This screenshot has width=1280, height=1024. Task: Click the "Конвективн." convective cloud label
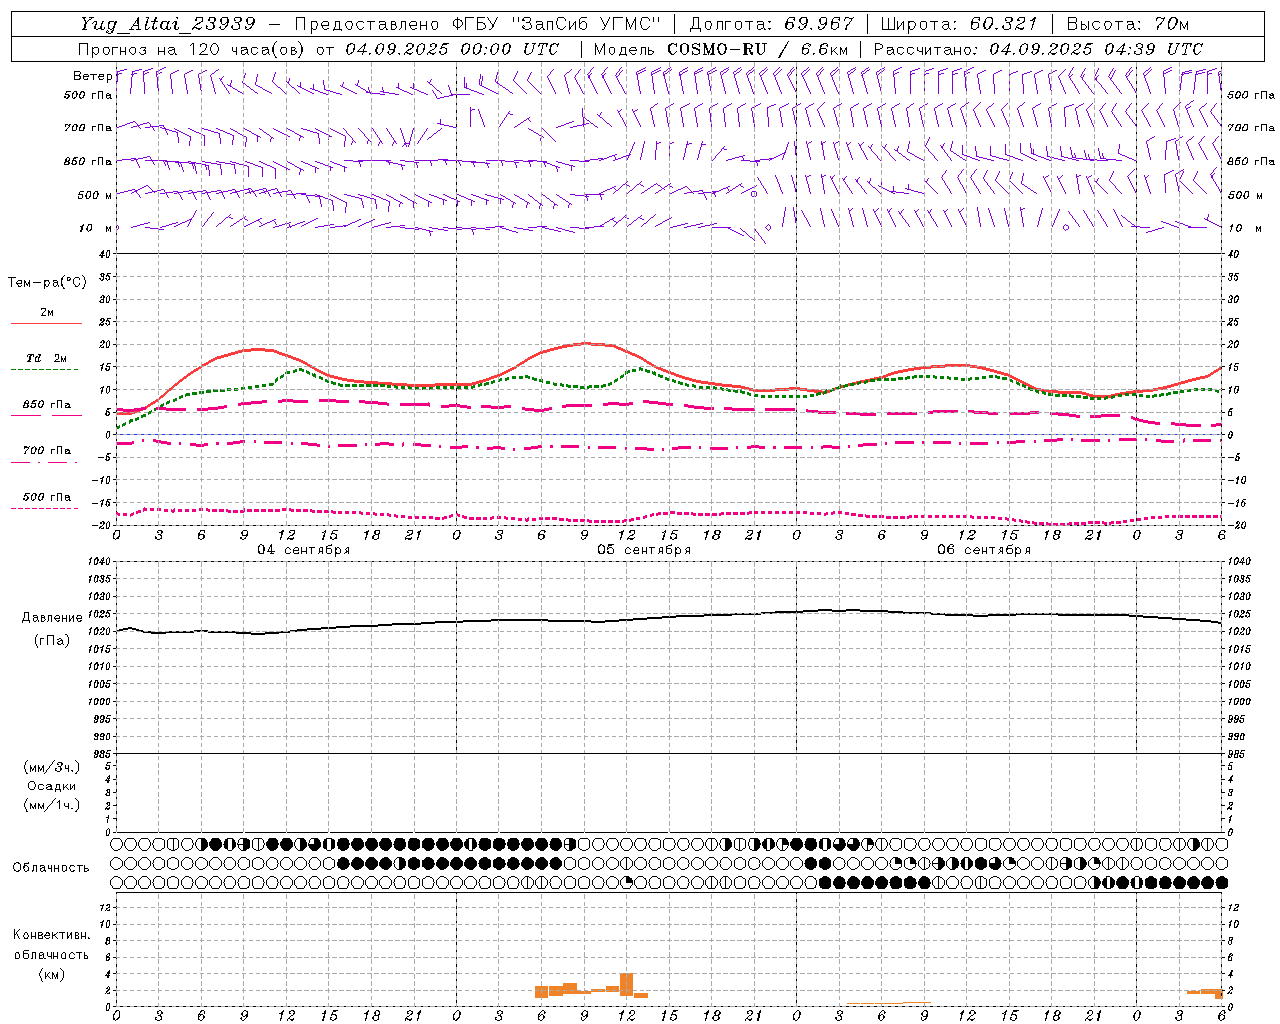pos(51,935)
